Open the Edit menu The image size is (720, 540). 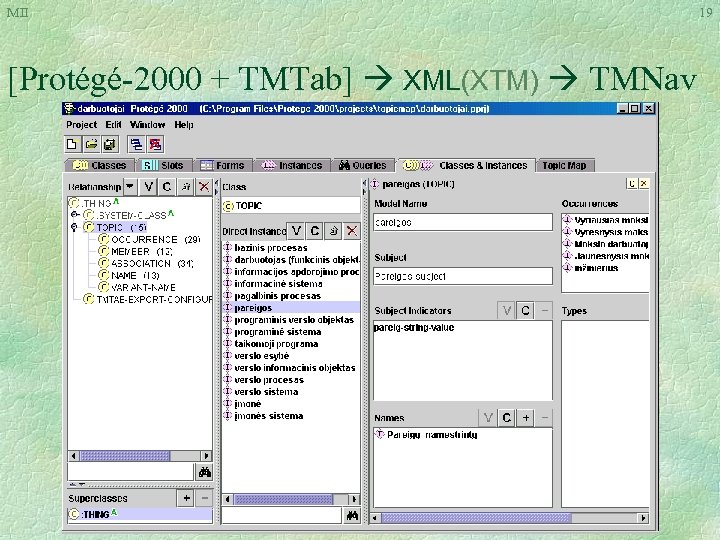[x=113, y=125]
